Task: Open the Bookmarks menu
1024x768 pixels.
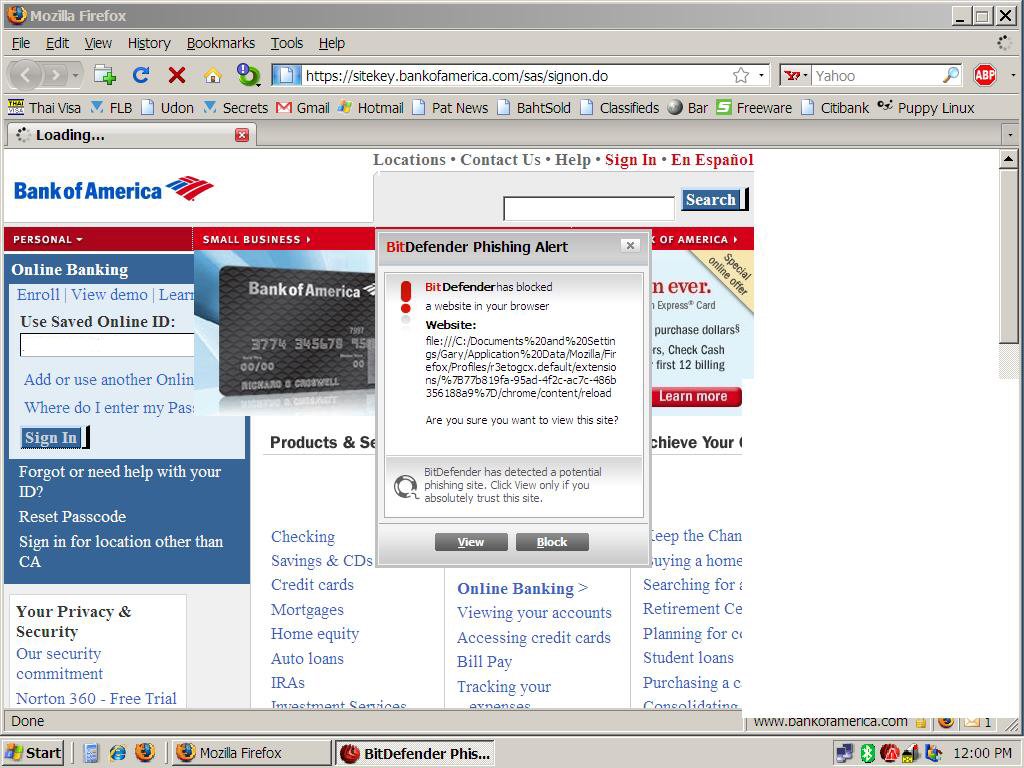Action: [x=221, y=43]
